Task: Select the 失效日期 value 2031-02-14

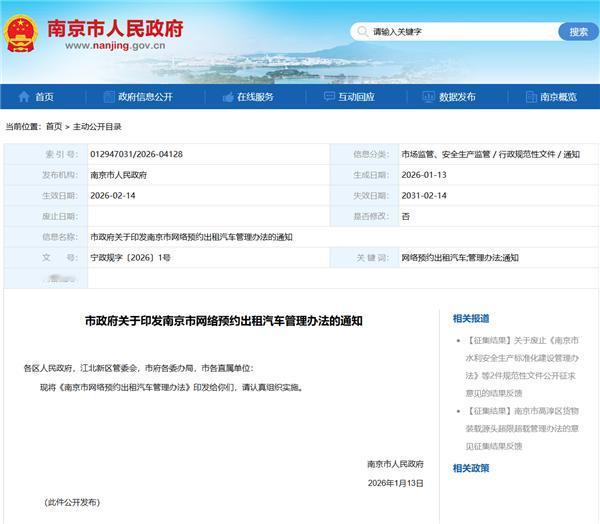Action: point(424,196)
